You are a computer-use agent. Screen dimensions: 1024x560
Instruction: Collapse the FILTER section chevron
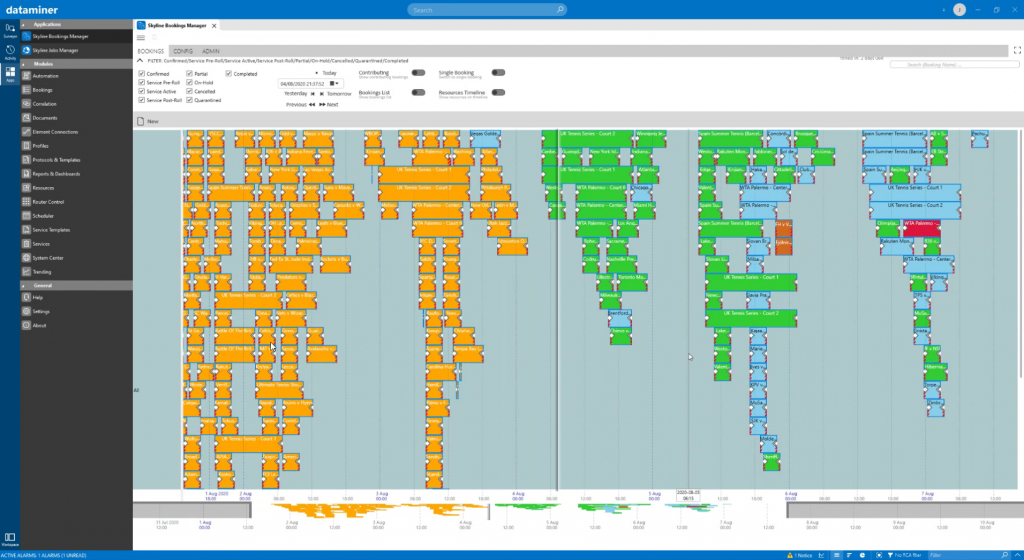click(x=140, y=61)
